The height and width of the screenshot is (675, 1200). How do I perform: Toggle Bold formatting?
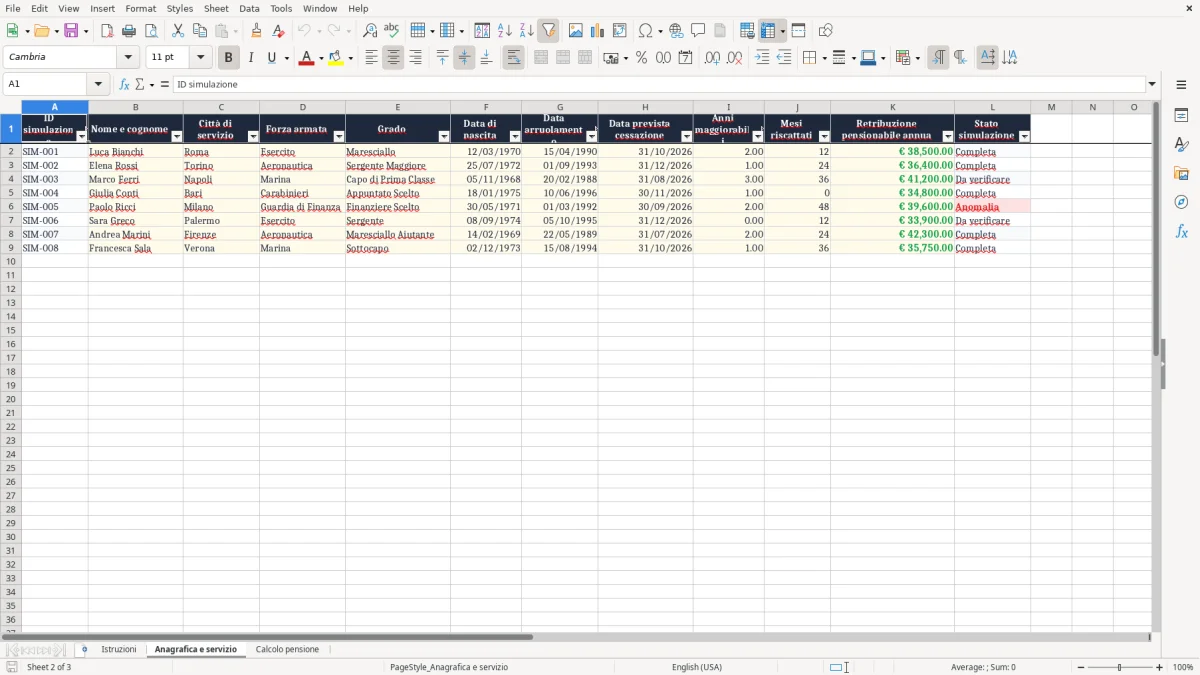pyautogui.click(x=229, y=58)
